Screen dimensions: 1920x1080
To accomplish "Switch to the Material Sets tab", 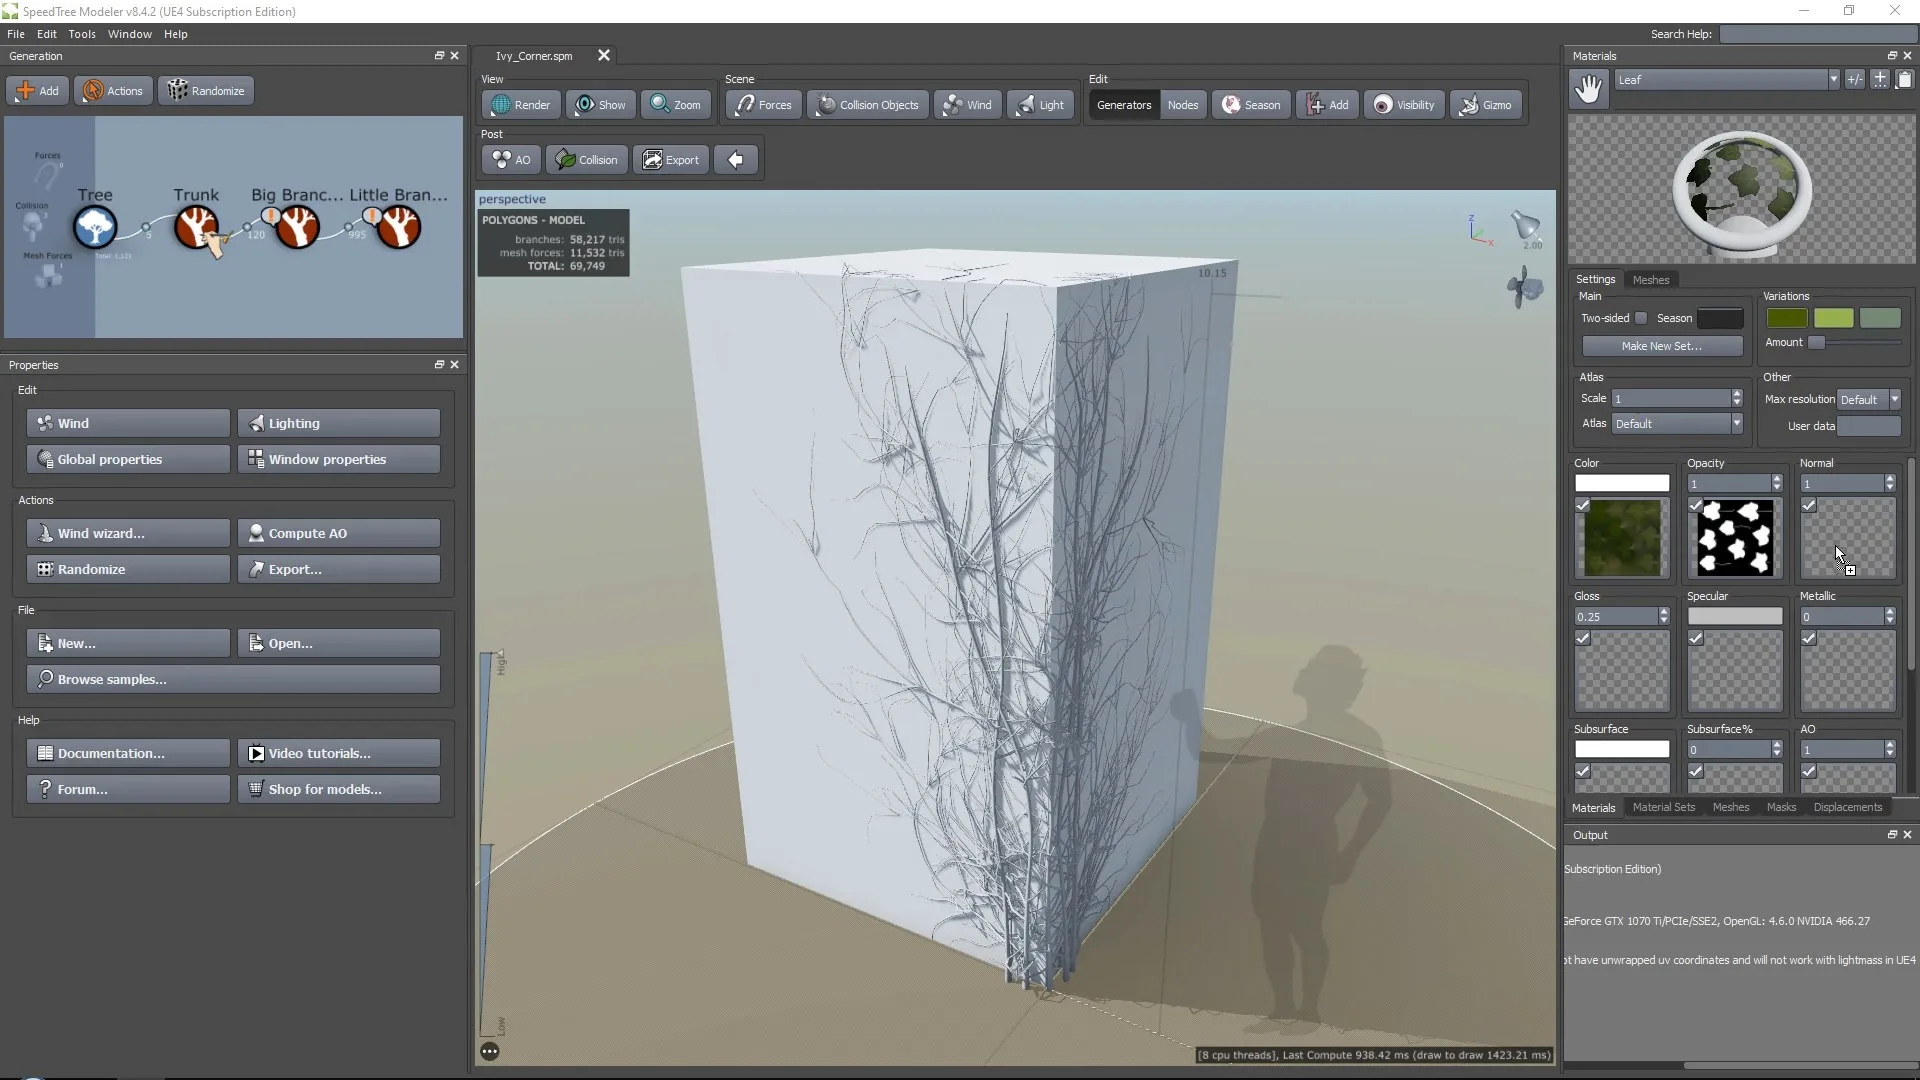I will (1663, 808).
